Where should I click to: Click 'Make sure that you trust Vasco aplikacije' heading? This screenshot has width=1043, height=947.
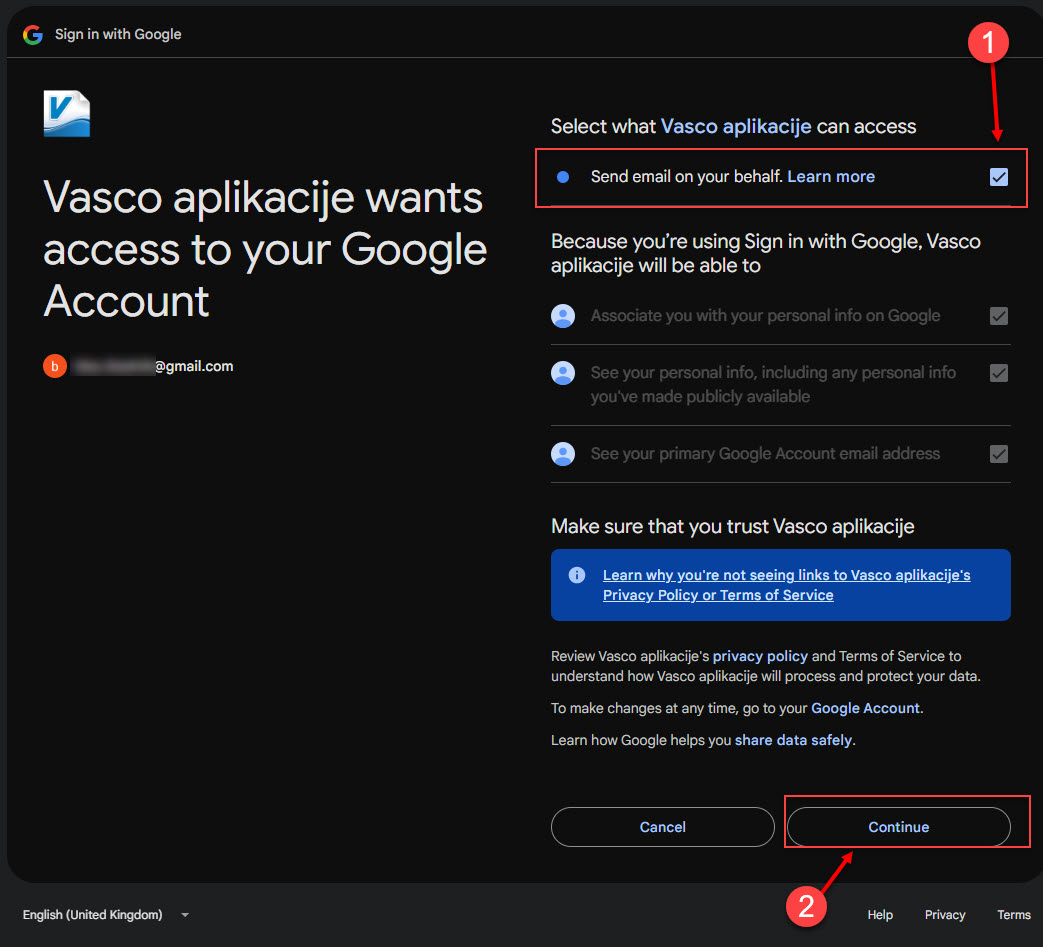[732, 527]
